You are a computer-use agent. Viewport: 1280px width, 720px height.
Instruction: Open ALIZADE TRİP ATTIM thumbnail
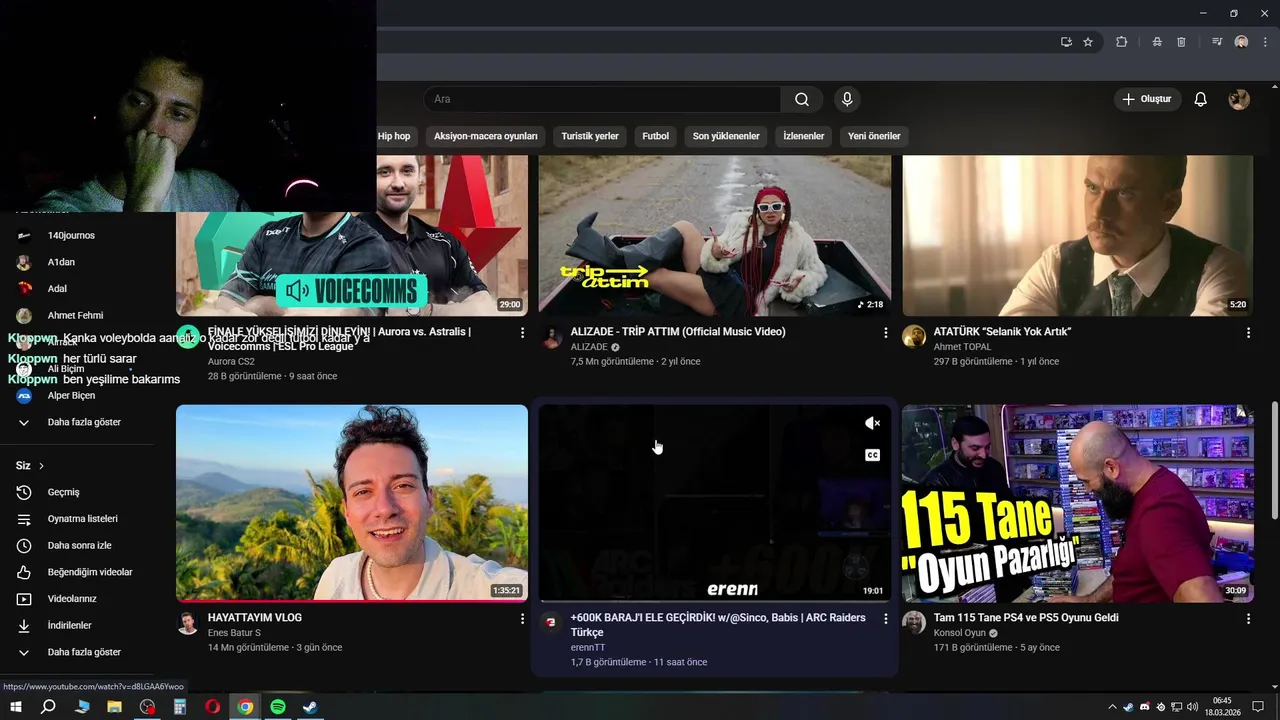[714, 236]
